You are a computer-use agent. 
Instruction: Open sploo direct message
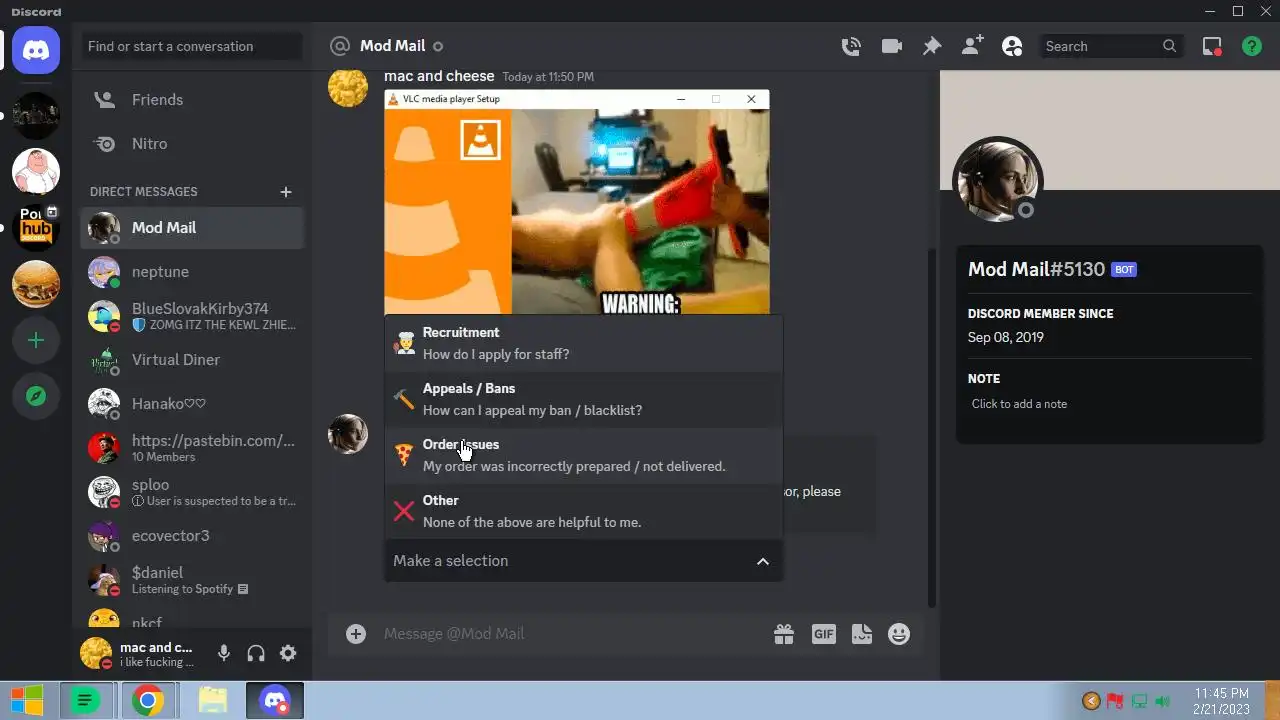pos(192,492)
